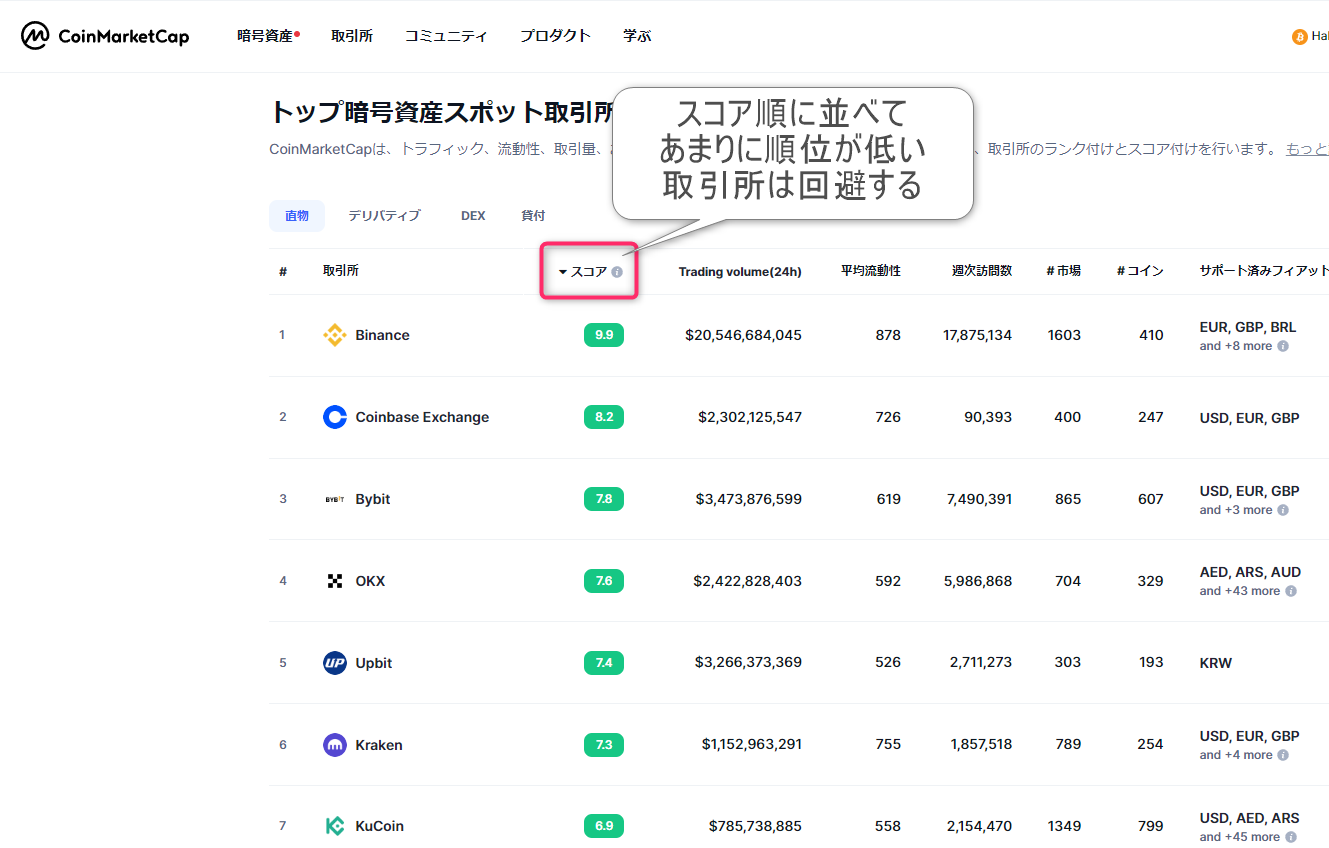Image resolution: width=1329 pixels, height=848 pixels.
Task: Click info icon next to Kraken's +4 more
Action: [x=1283, y=755]
